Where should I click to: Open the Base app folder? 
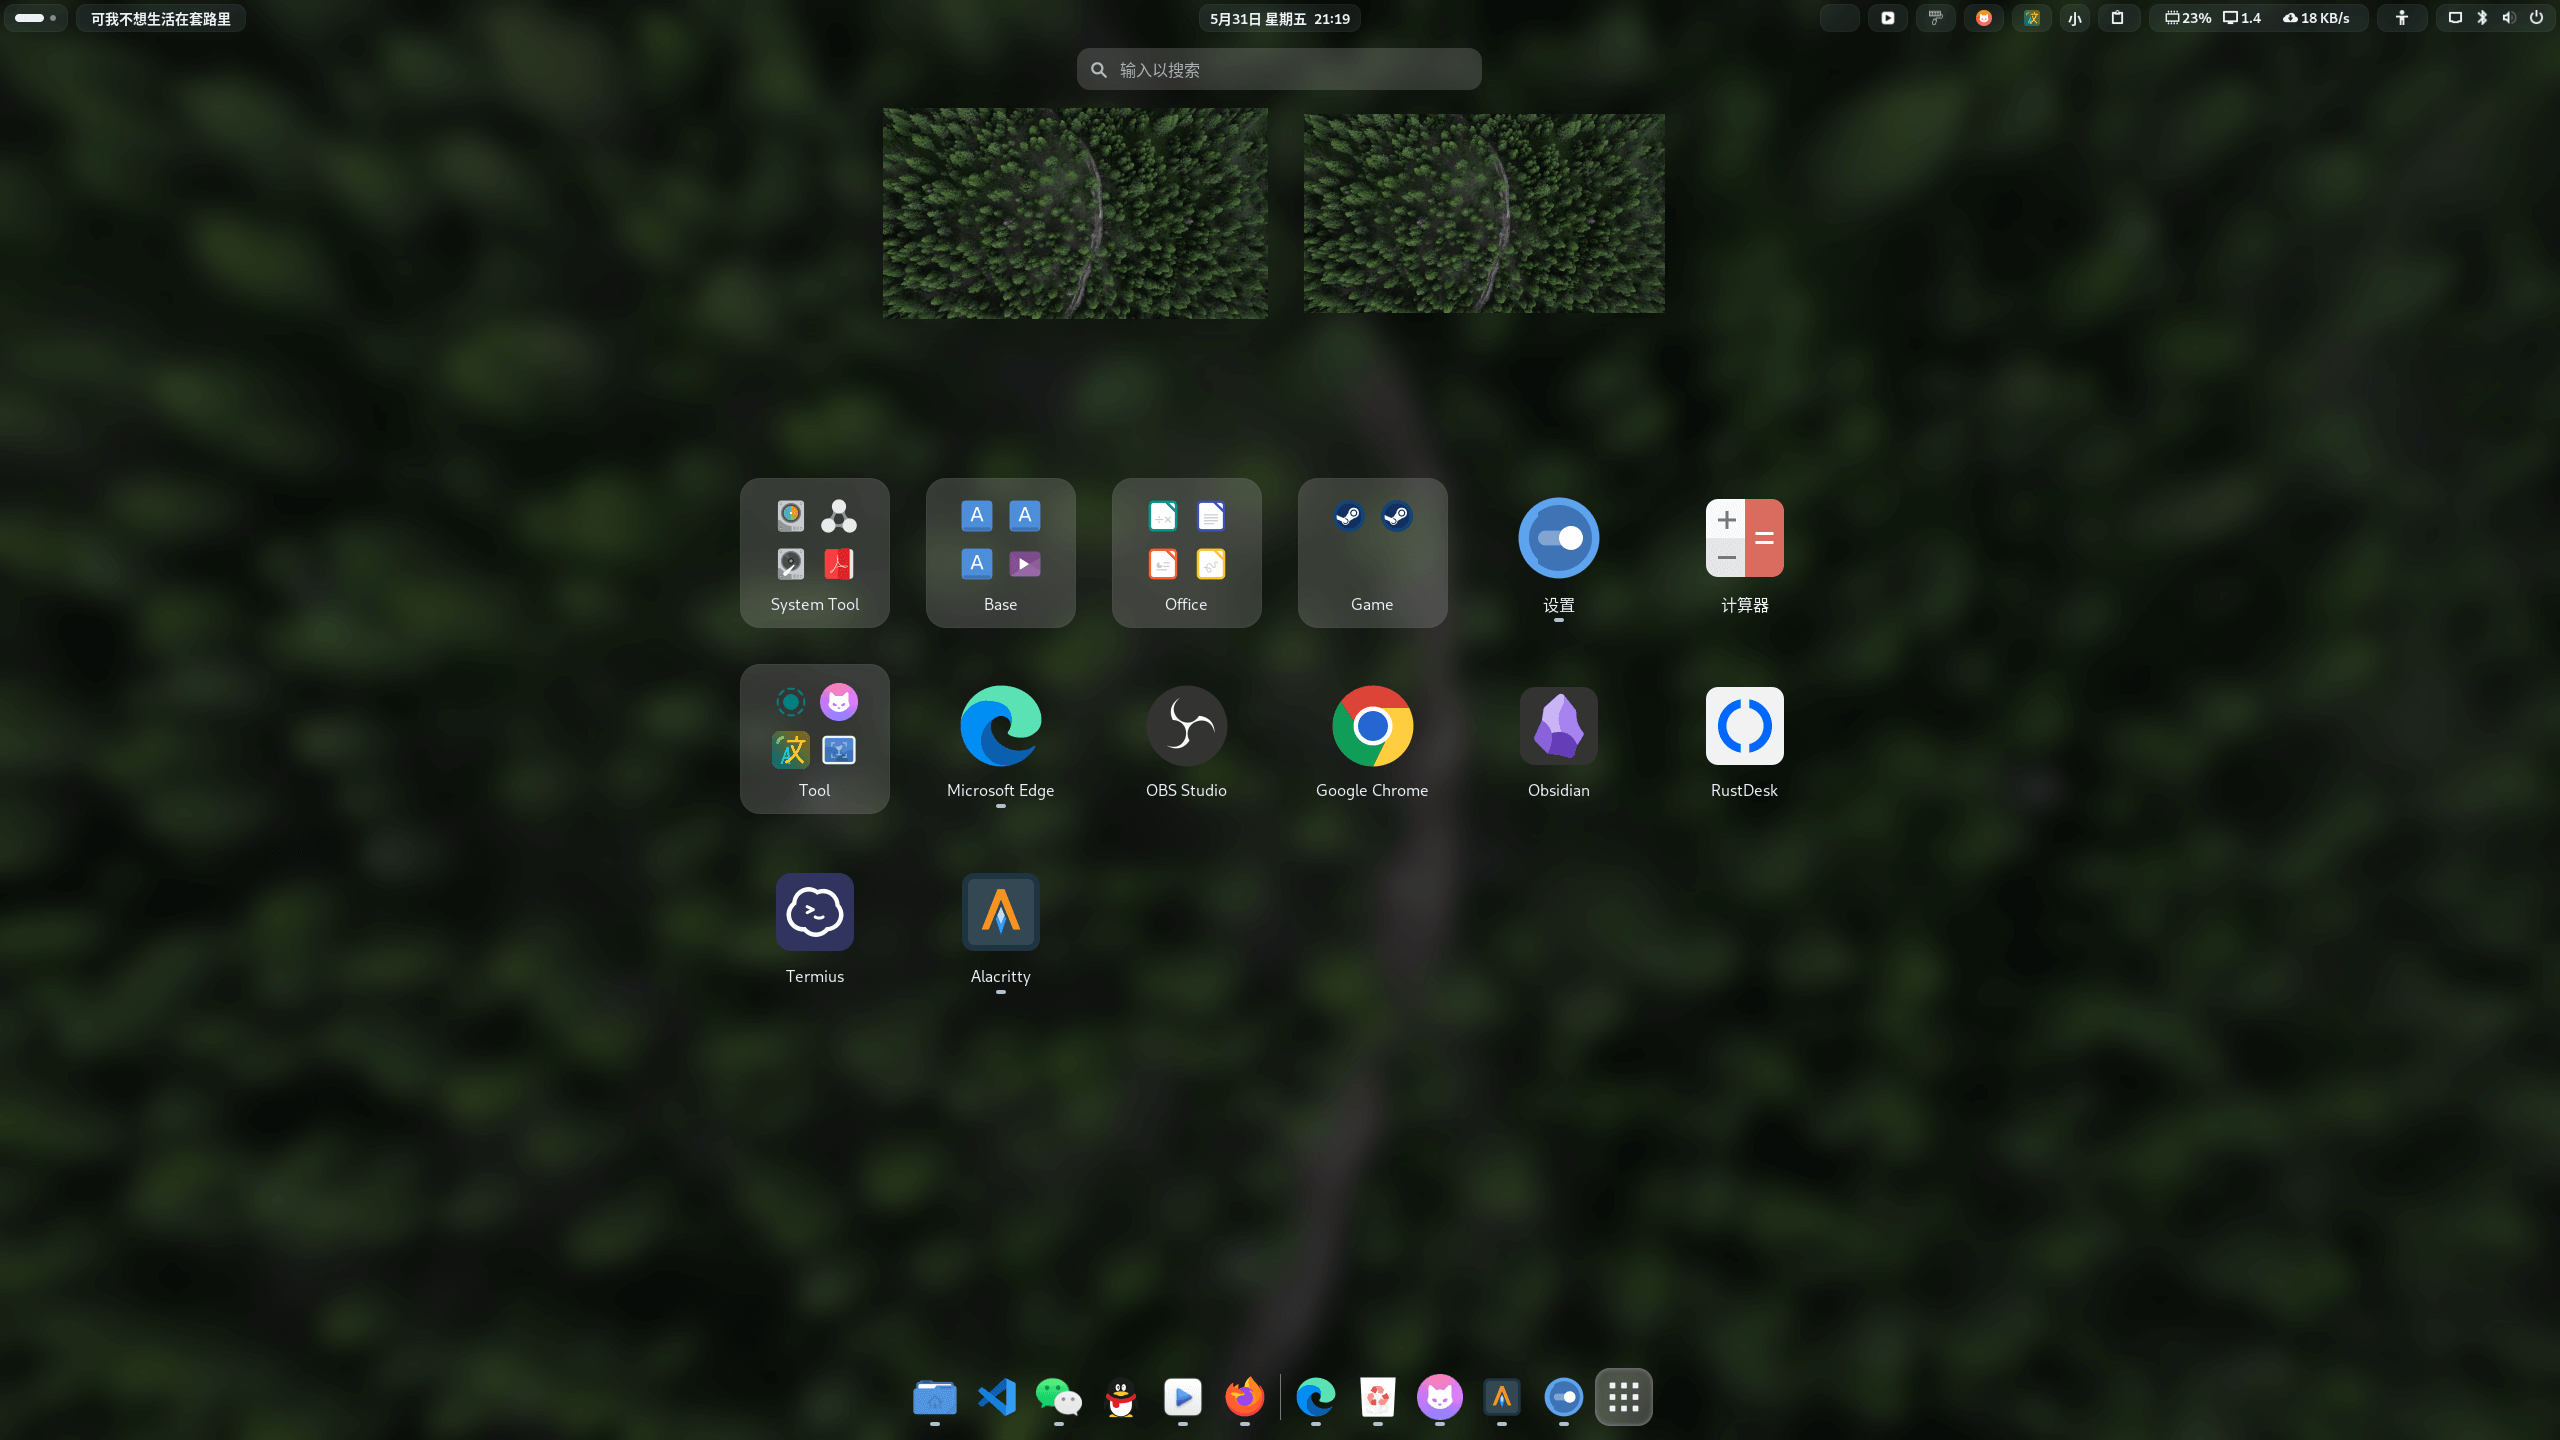tap(1000, 552)
